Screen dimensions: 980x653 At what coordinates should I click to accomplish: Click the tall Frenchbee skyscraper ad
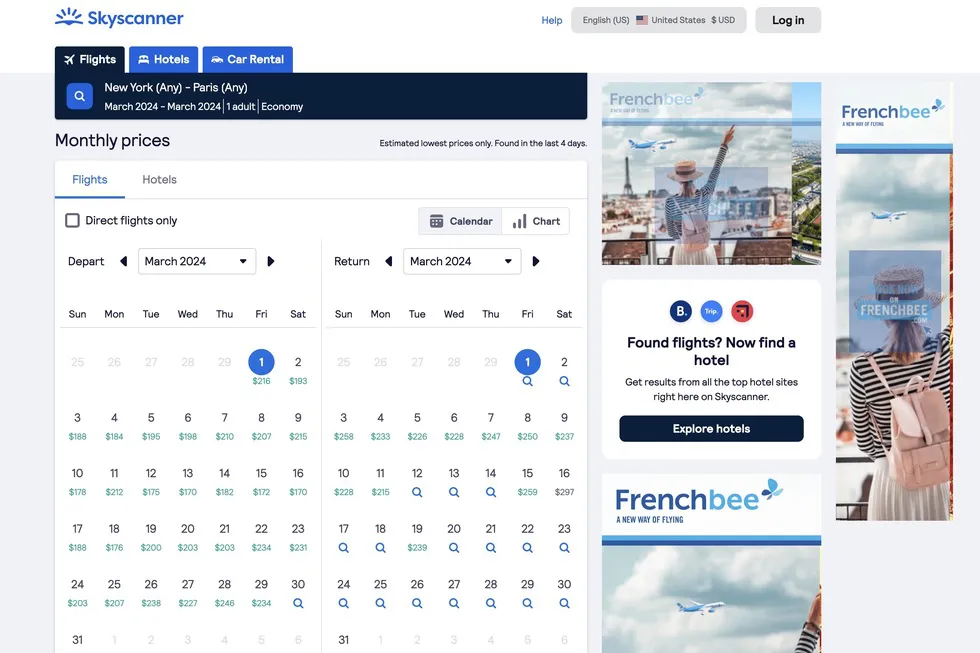[x=894, y=301]
